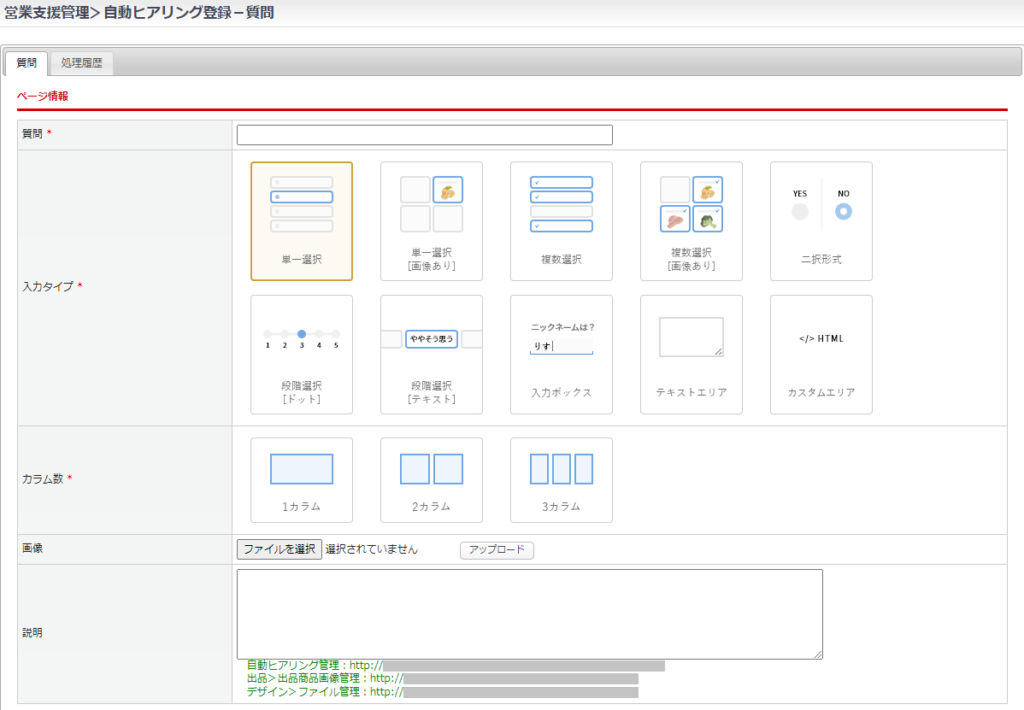1024x710 pixels.
Task: Choose the カスタムエリア HTML tile
Action: click(821, 354)
